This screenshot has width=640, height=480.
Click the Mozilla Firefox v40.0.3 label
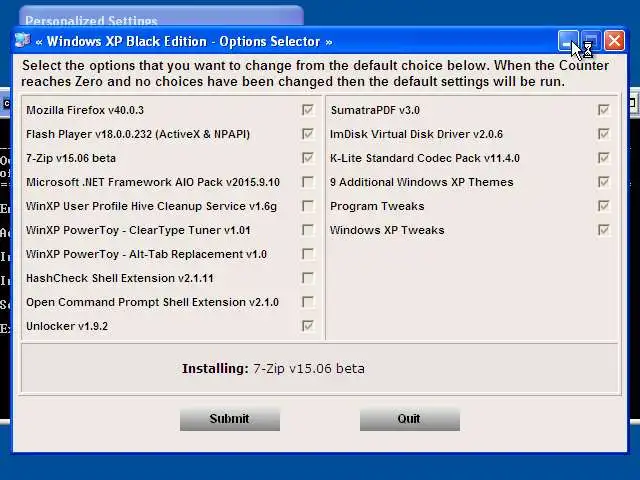[85, 110]
